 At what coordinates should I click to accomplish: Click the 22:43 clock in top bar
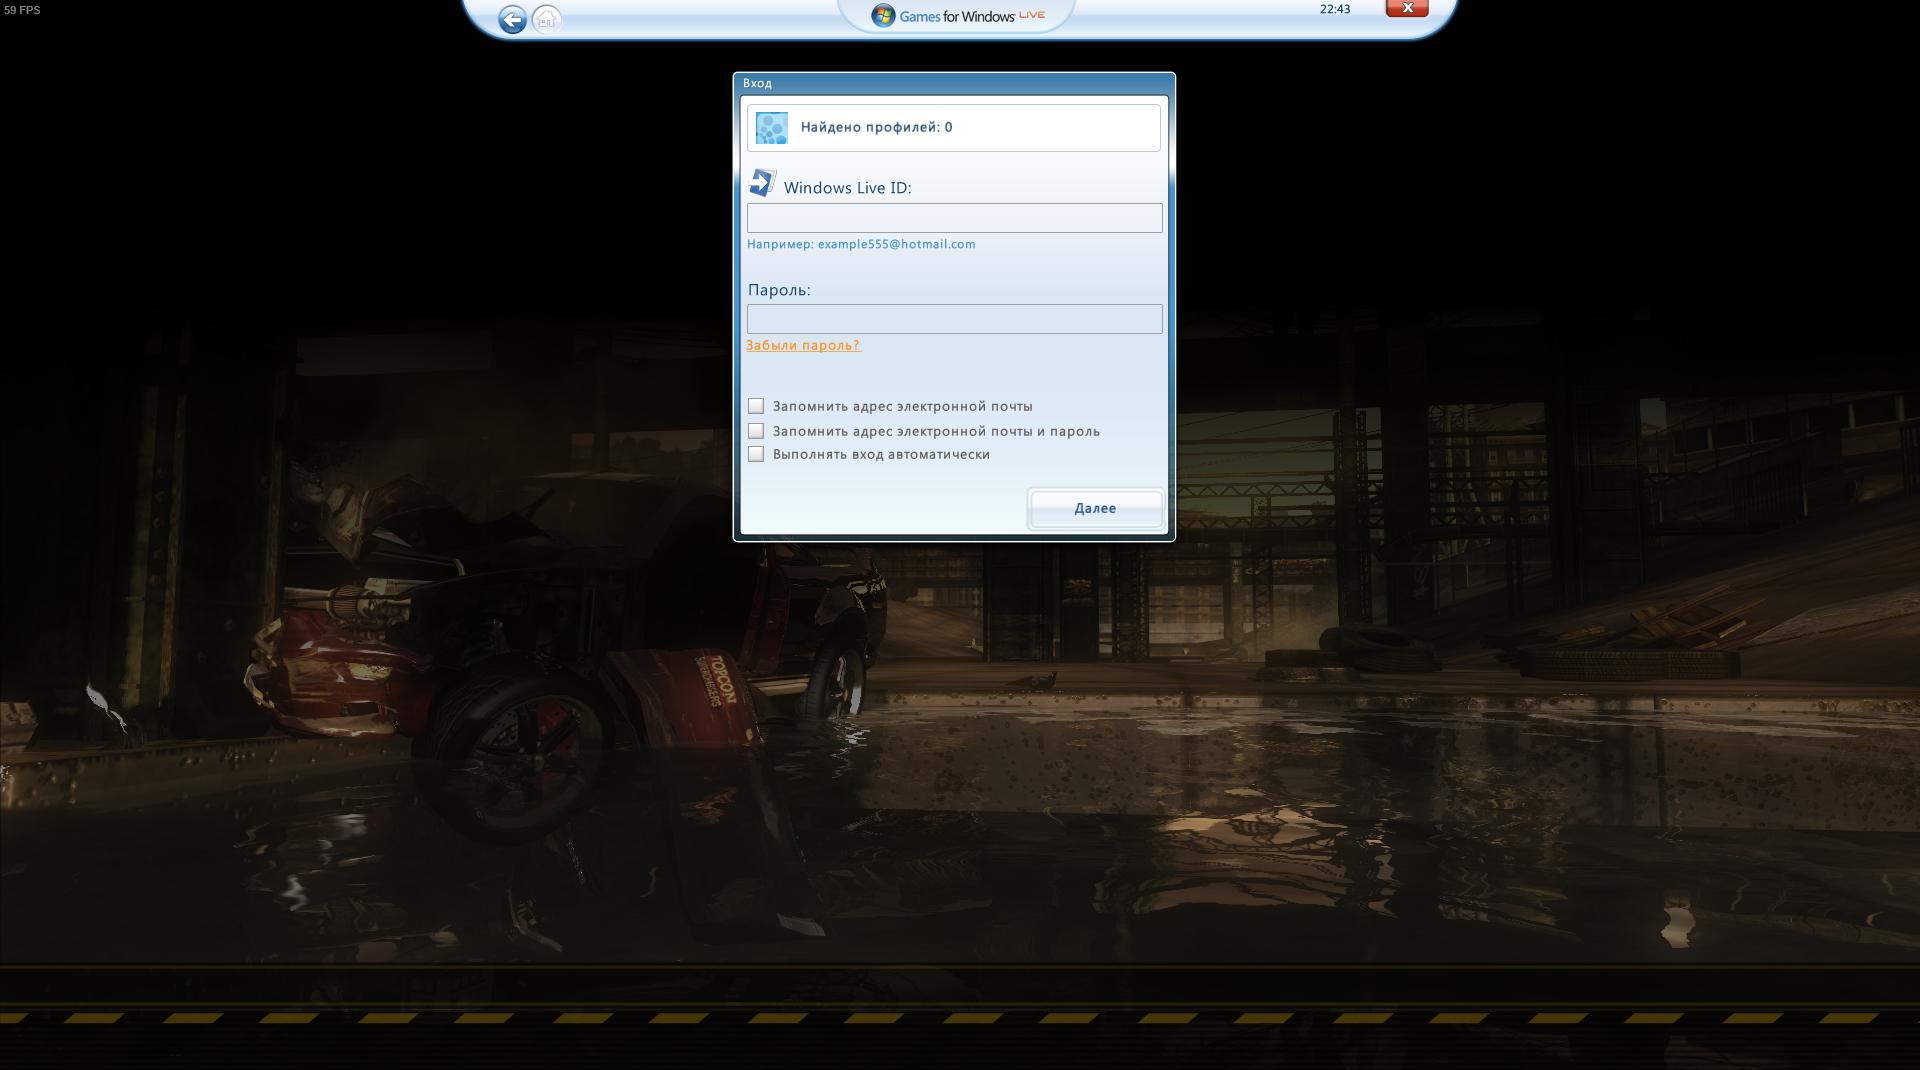[x=1334, y=9]
